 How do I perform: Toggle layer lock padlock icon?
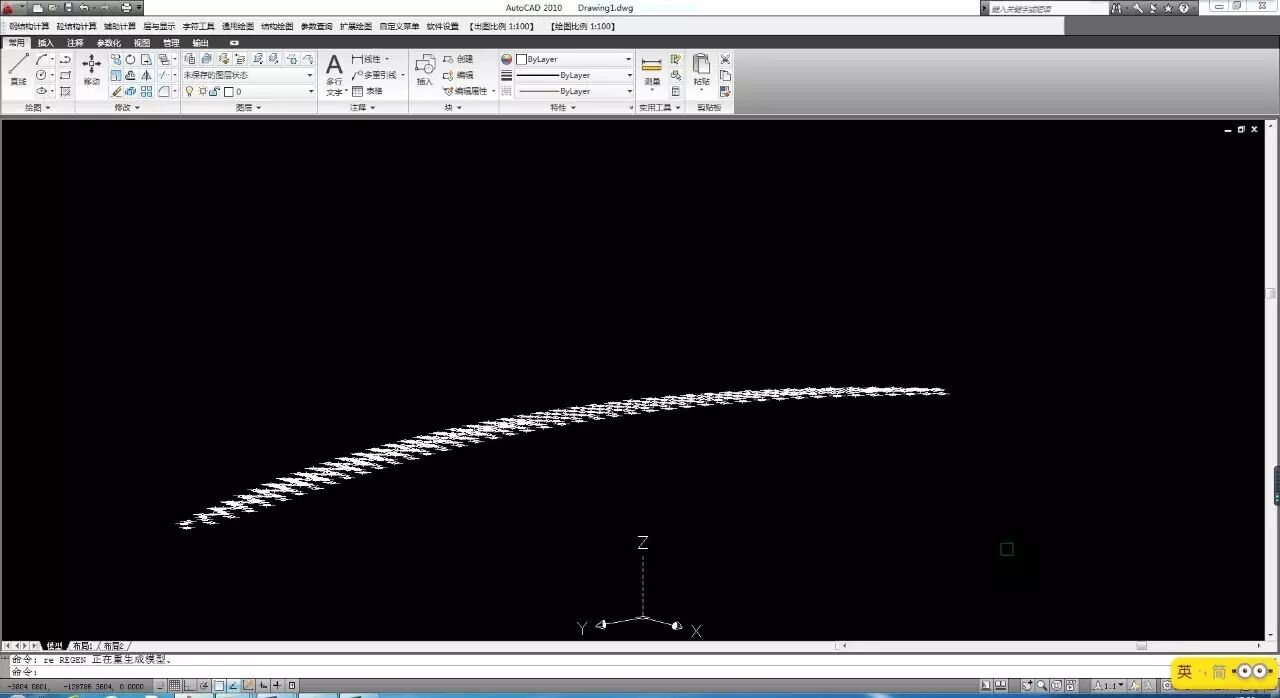pyautogui.click(x=214, y=91)
